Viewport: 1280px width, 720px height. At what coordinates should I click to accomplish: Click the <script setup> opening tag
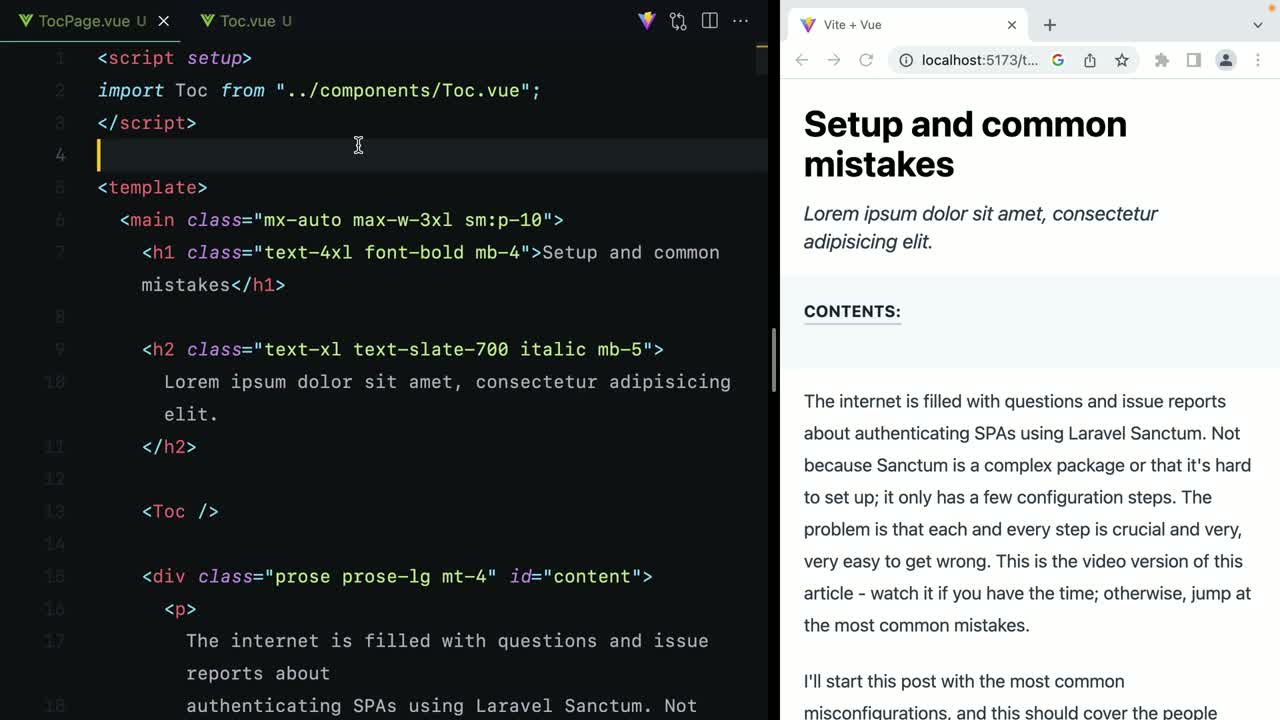174,58
